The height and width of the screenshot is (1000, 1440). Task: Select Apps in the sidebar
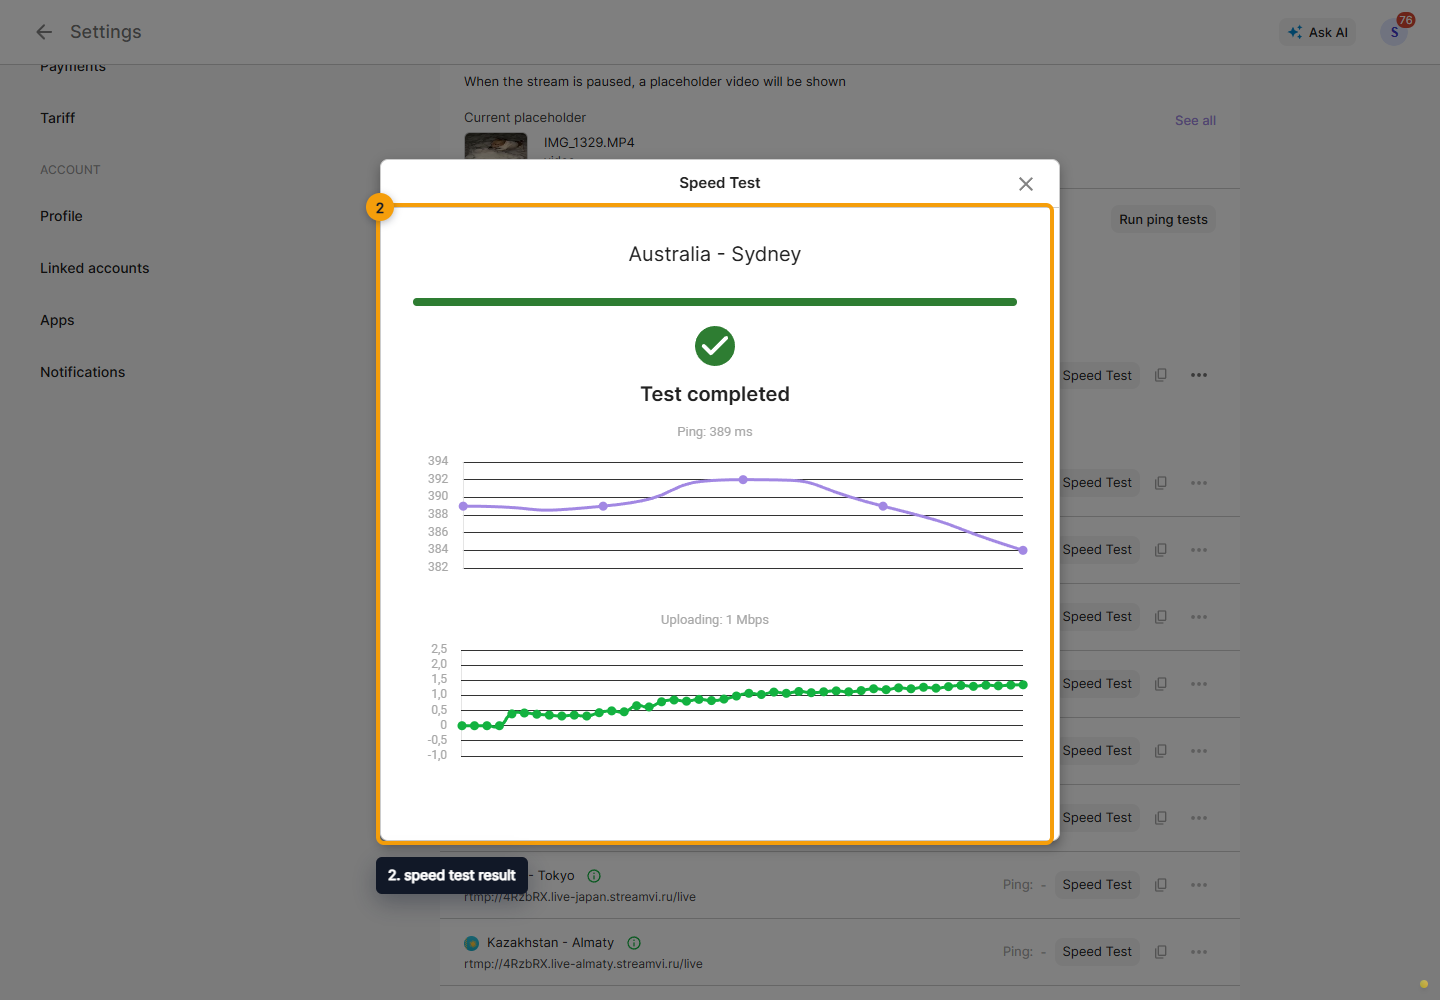coord(57,320)
